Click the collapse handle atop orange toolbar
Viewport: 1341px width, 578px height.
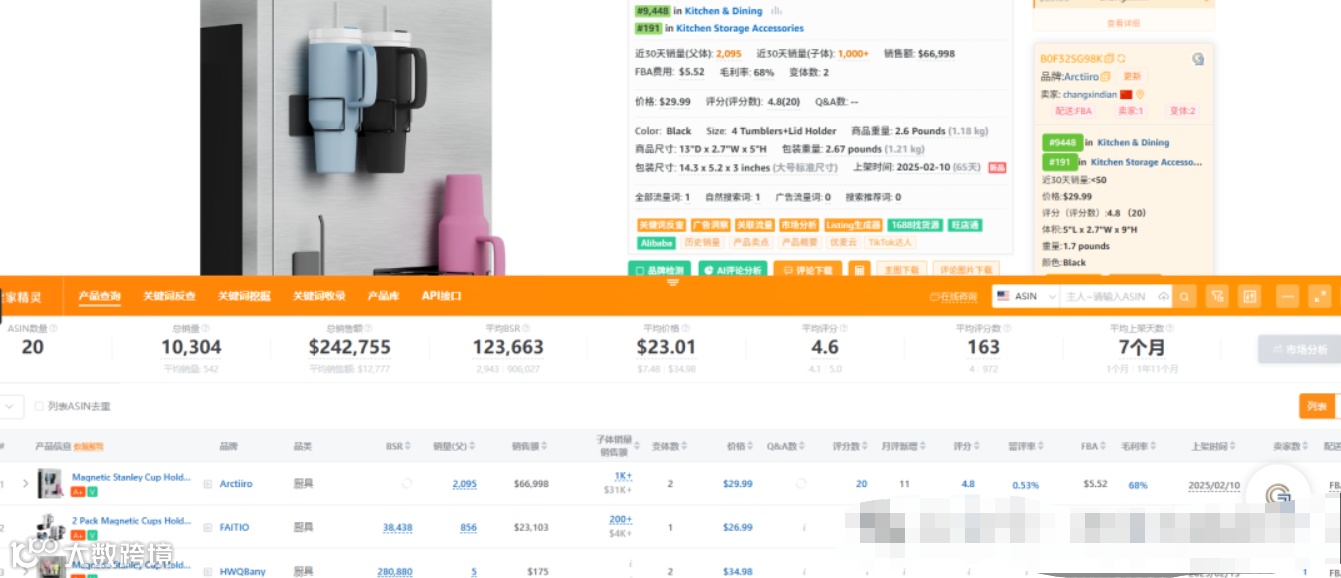point(672,283)
